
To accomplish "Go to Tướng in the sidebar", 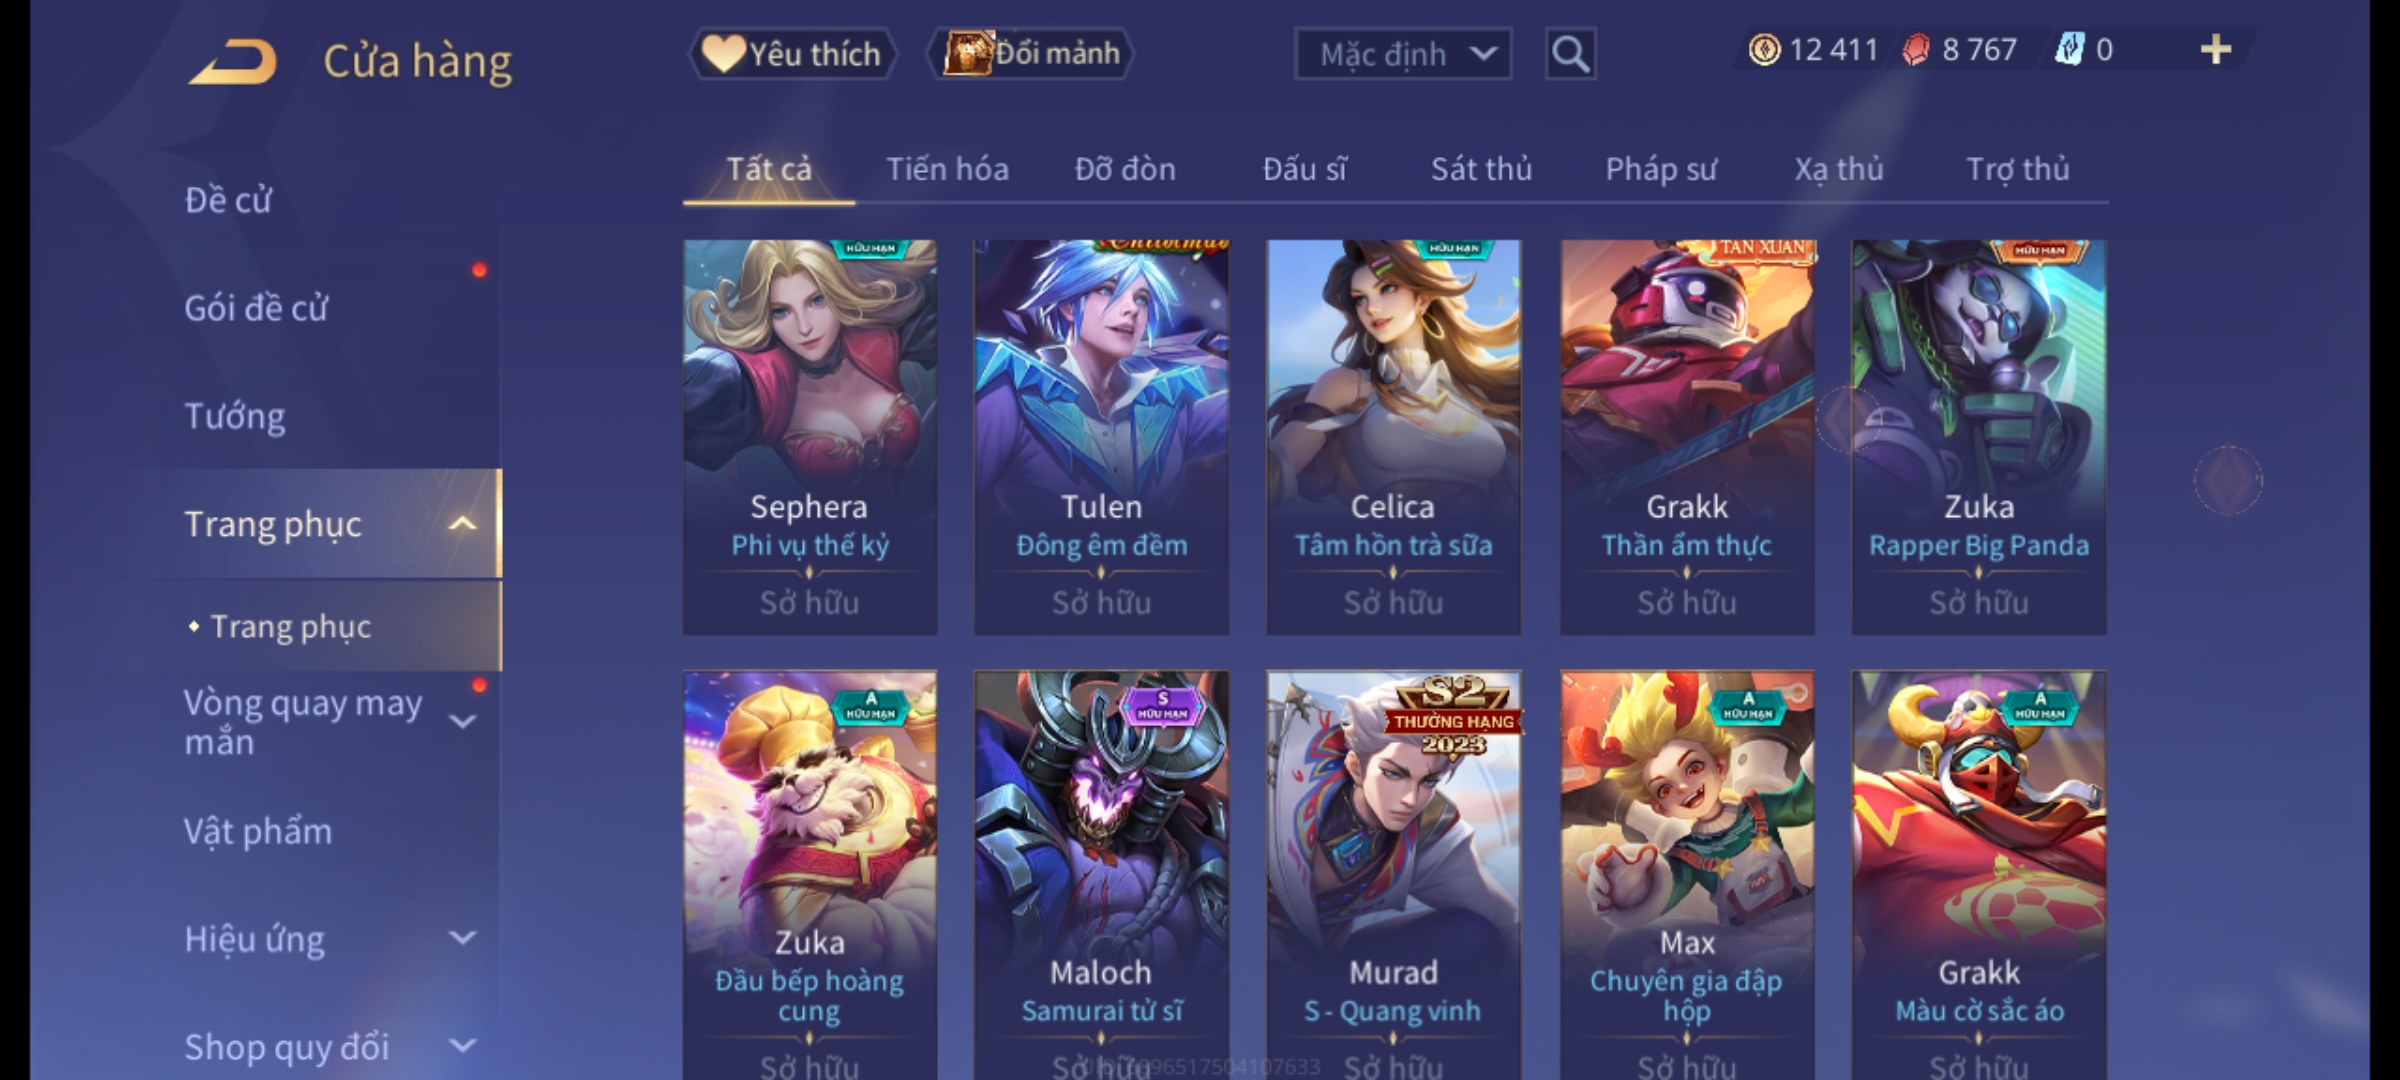I will pos(235,416).
